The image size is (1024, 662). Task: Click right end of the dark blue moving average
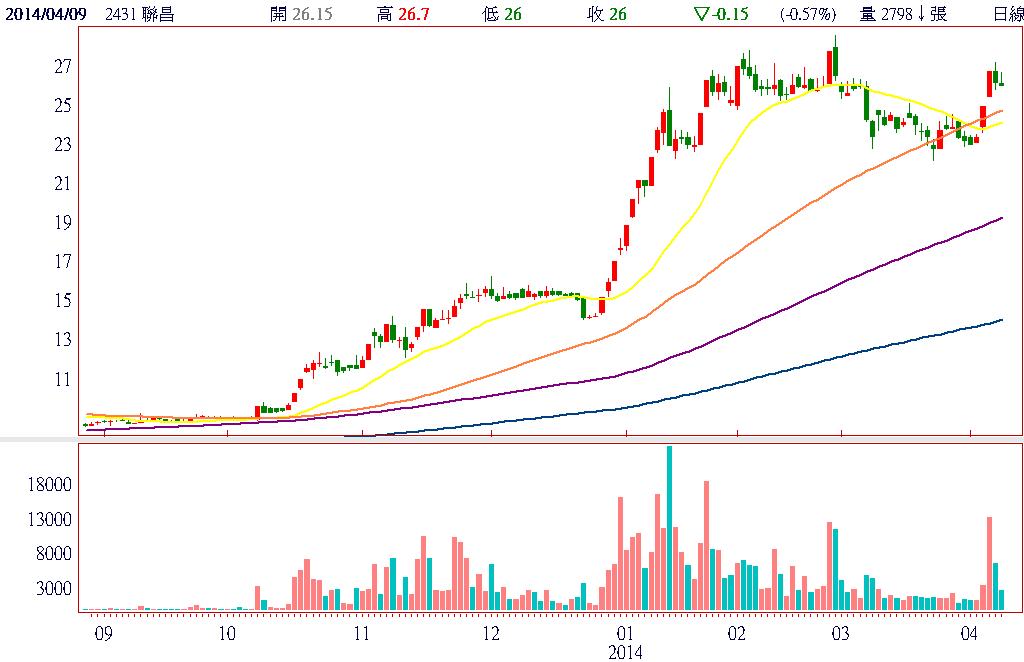pos(1001,320)
